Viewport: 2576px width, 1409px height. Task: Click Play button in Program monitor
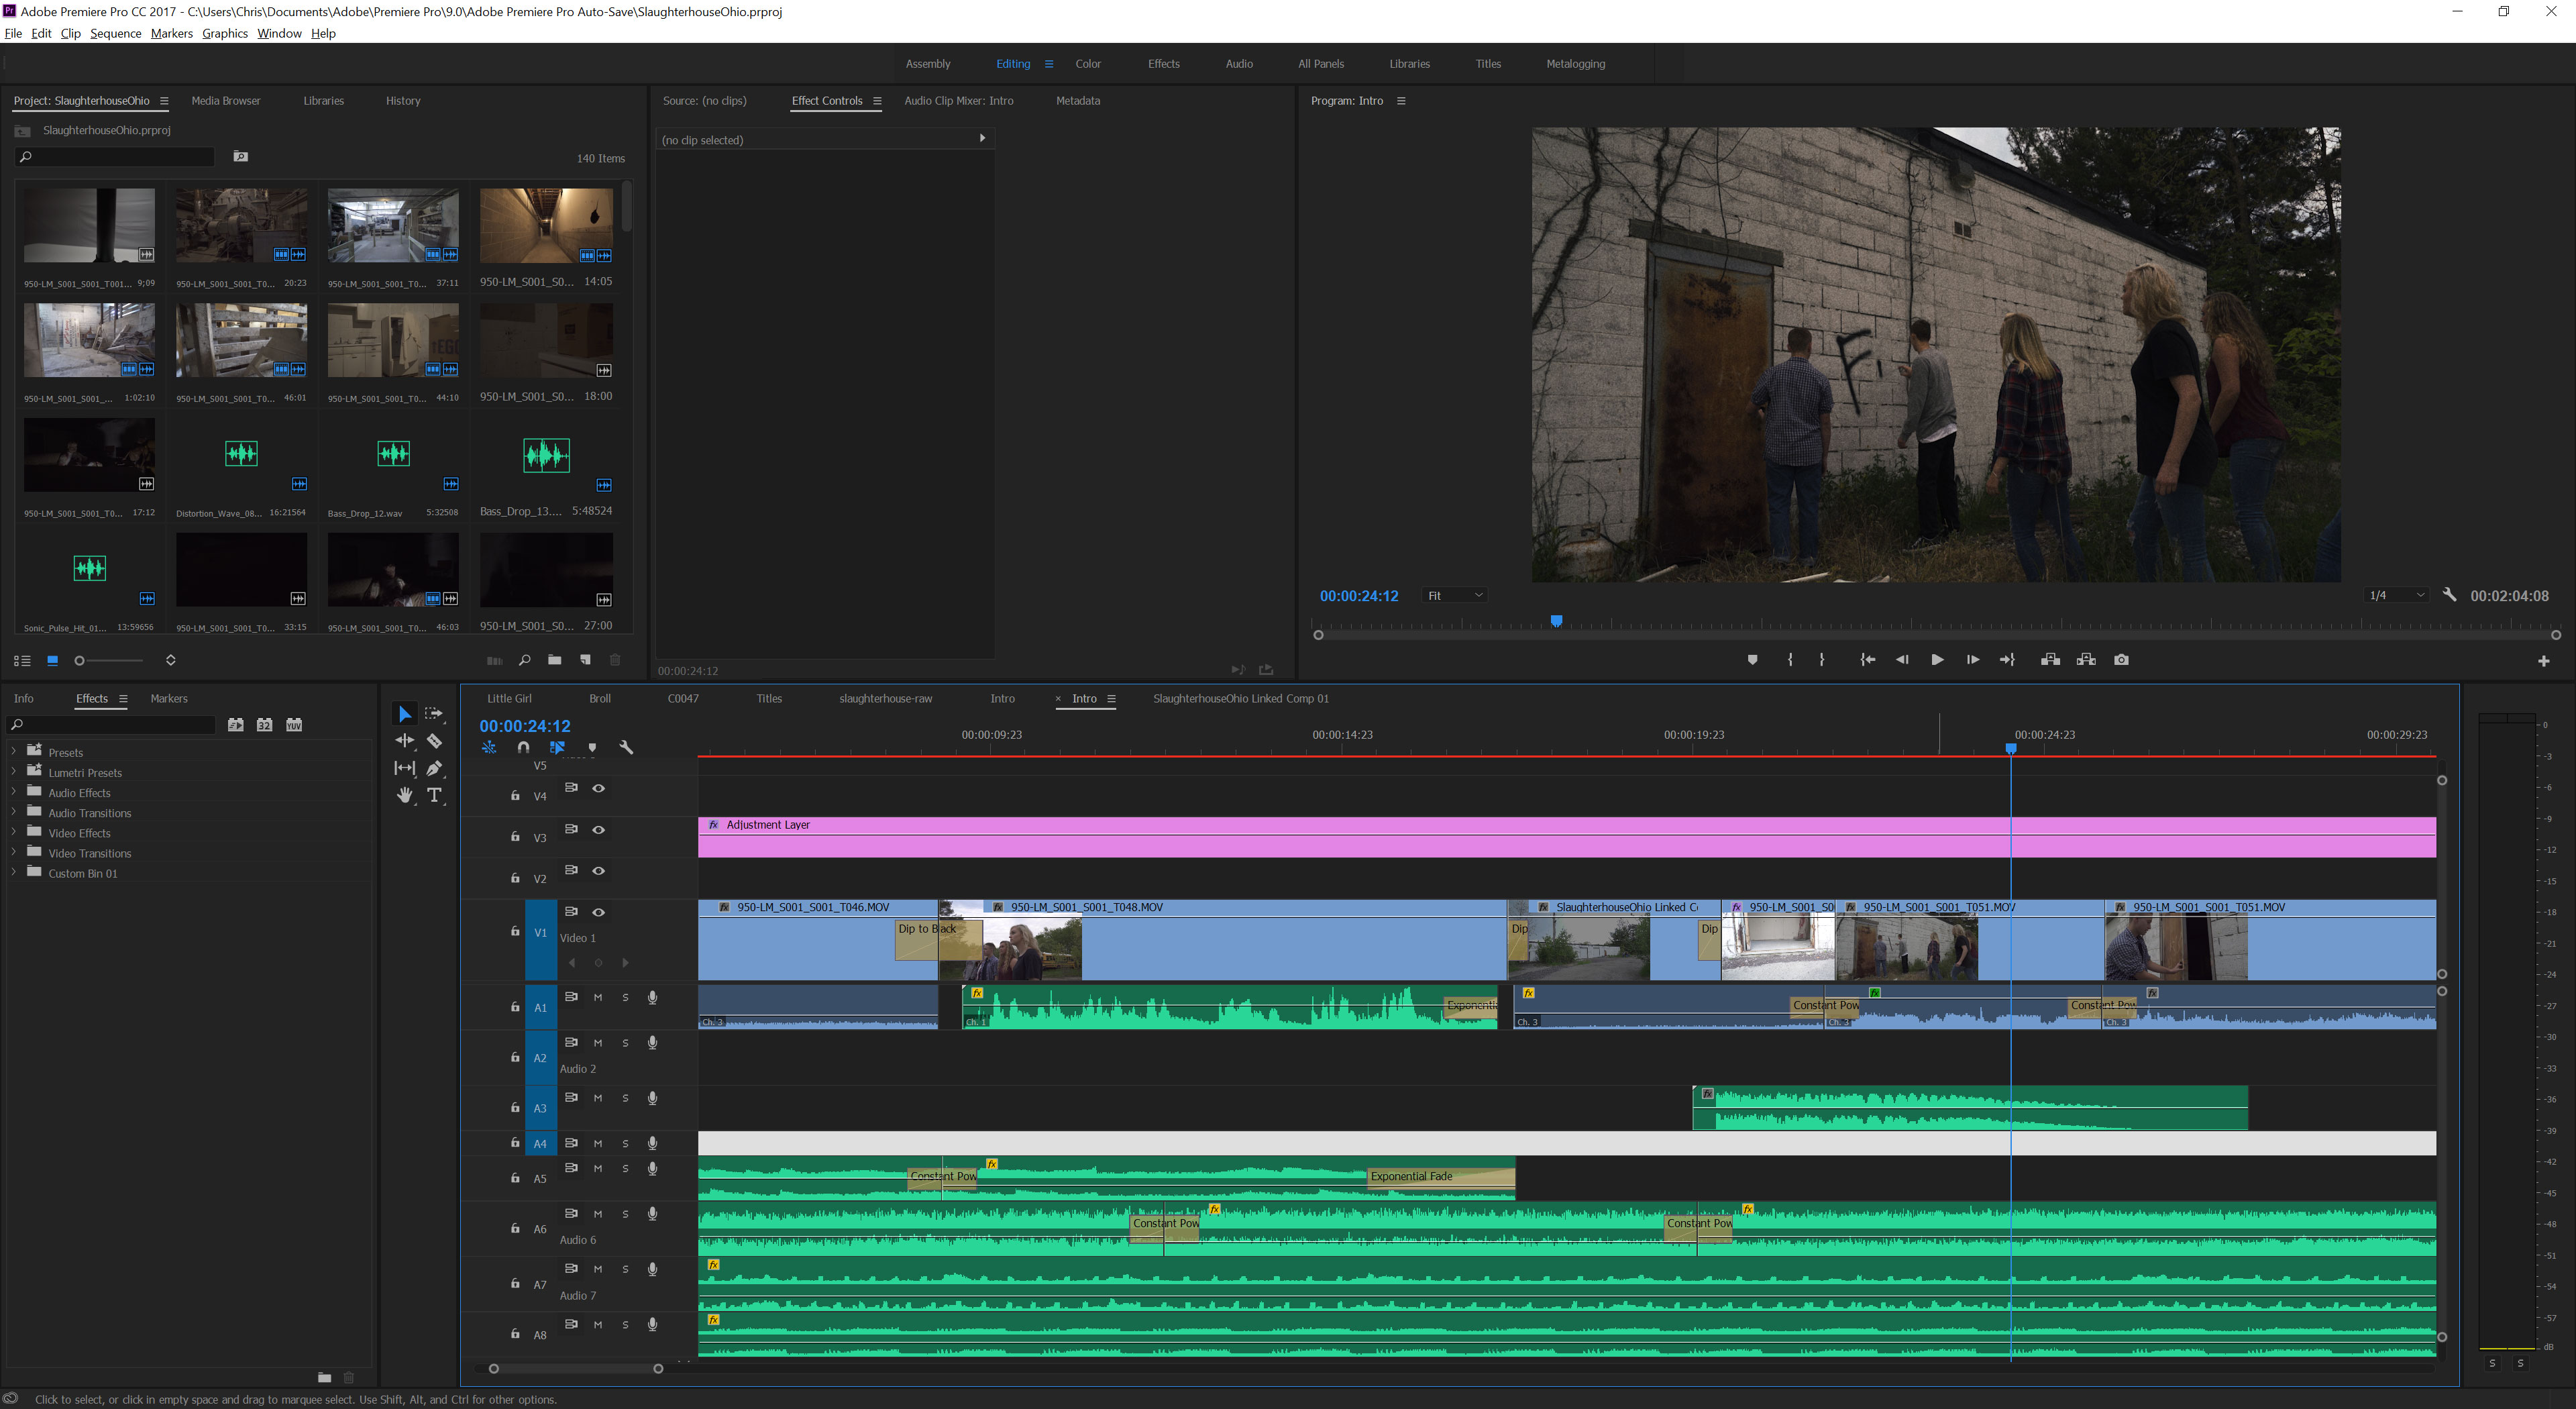pos(1937,660)
